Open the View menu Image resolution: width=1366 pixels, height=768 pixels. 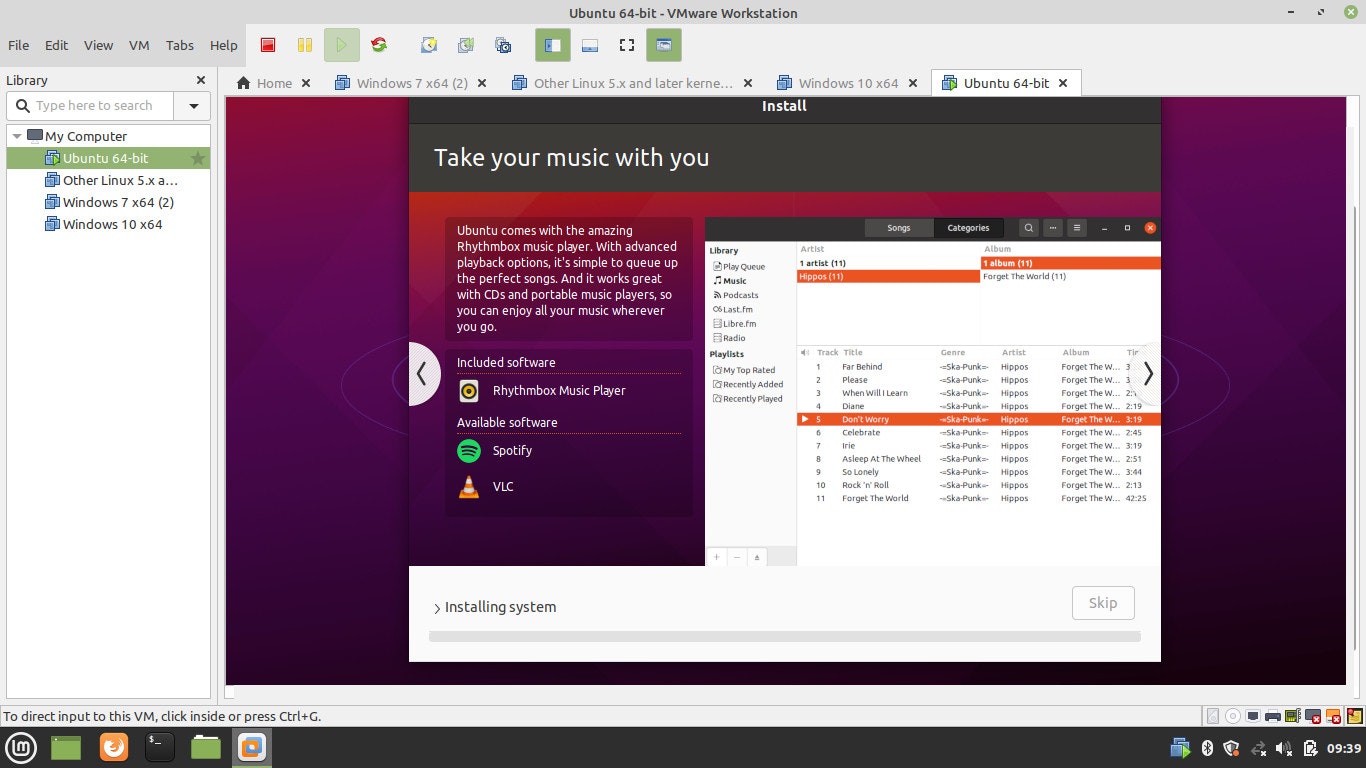(x=98, y=45)
